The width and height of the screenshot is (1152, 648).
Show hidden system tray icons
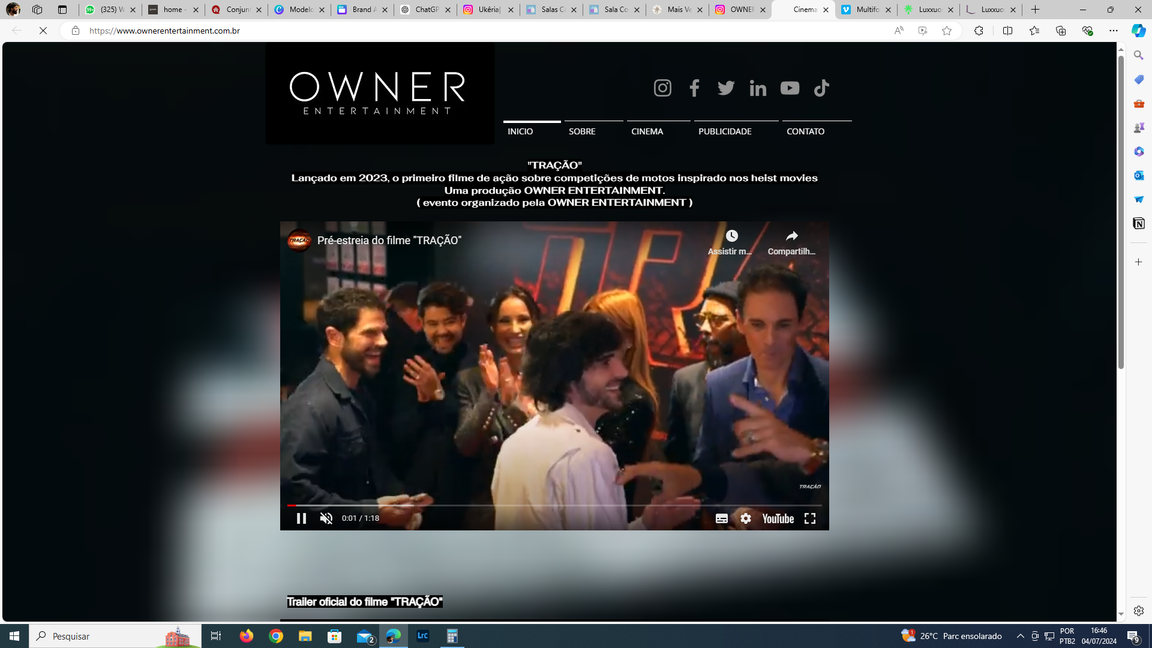1020,636
